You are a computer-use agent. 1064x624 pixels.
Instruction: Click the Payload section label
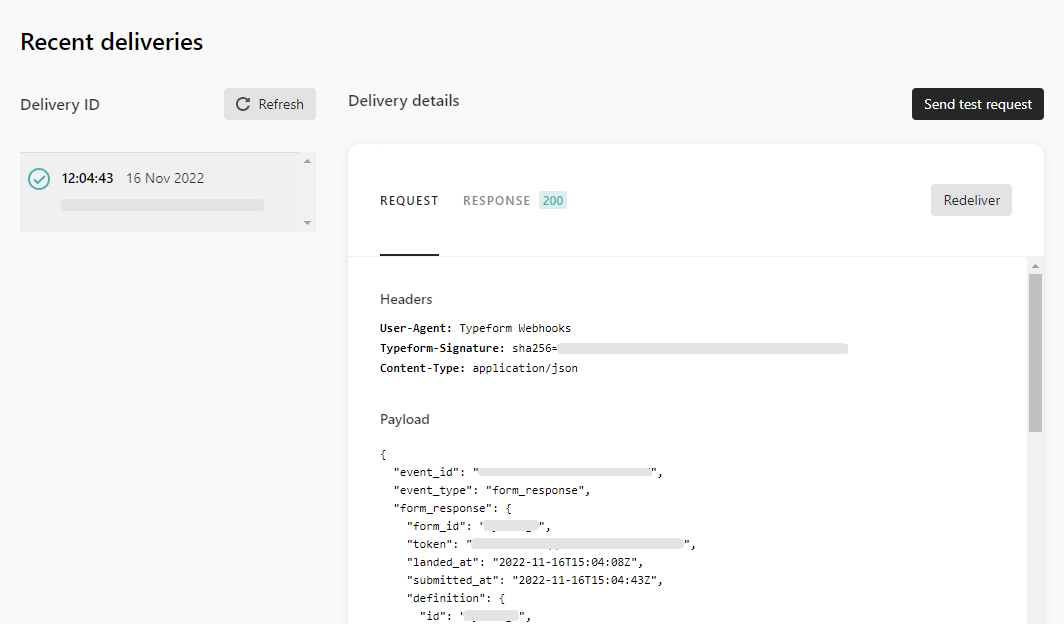[x=404, y=418]
